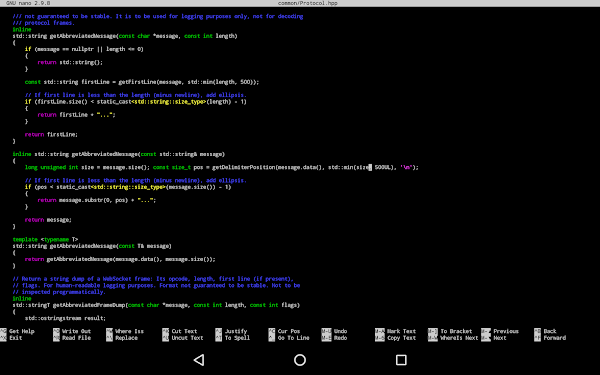
Task: Click the 'Next' shortcut label below Previous
Action: pyautogui.click(x=500, y=338)
